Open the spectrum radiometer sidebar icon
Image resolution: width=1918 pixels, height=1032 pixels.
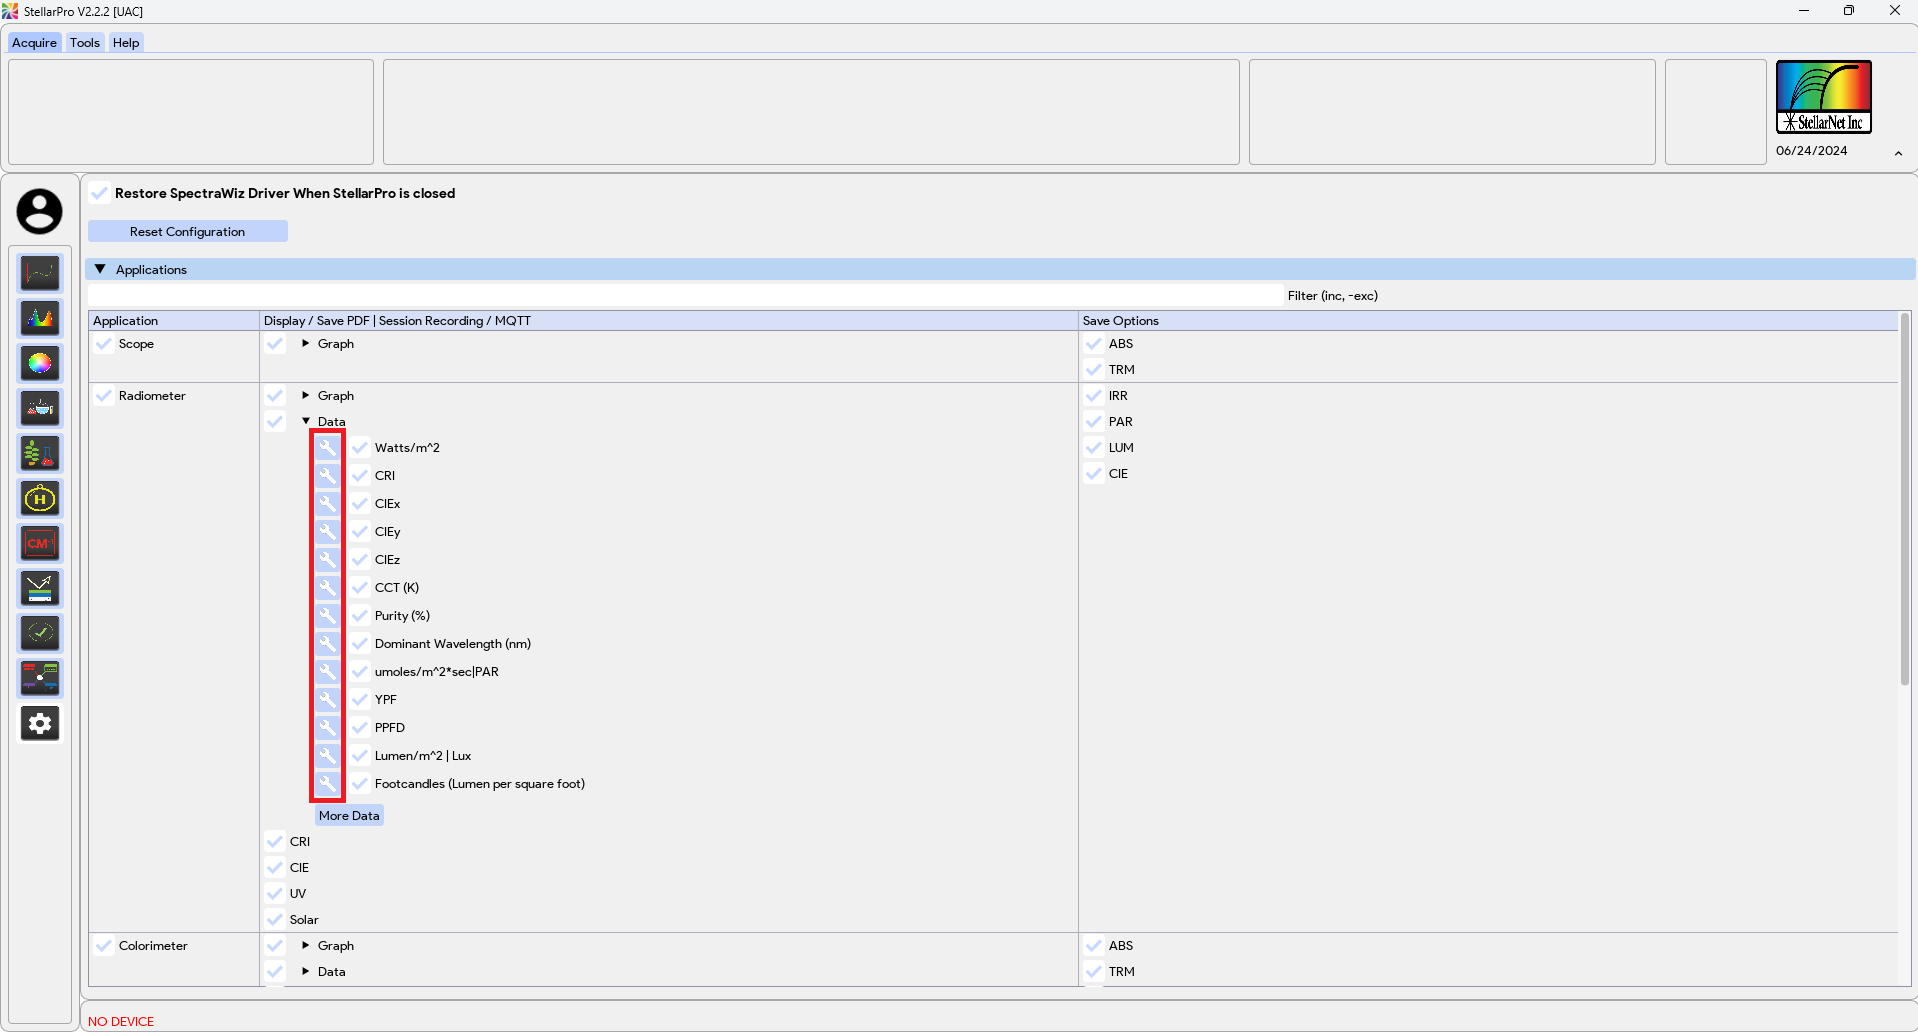[x=40, y=319]
